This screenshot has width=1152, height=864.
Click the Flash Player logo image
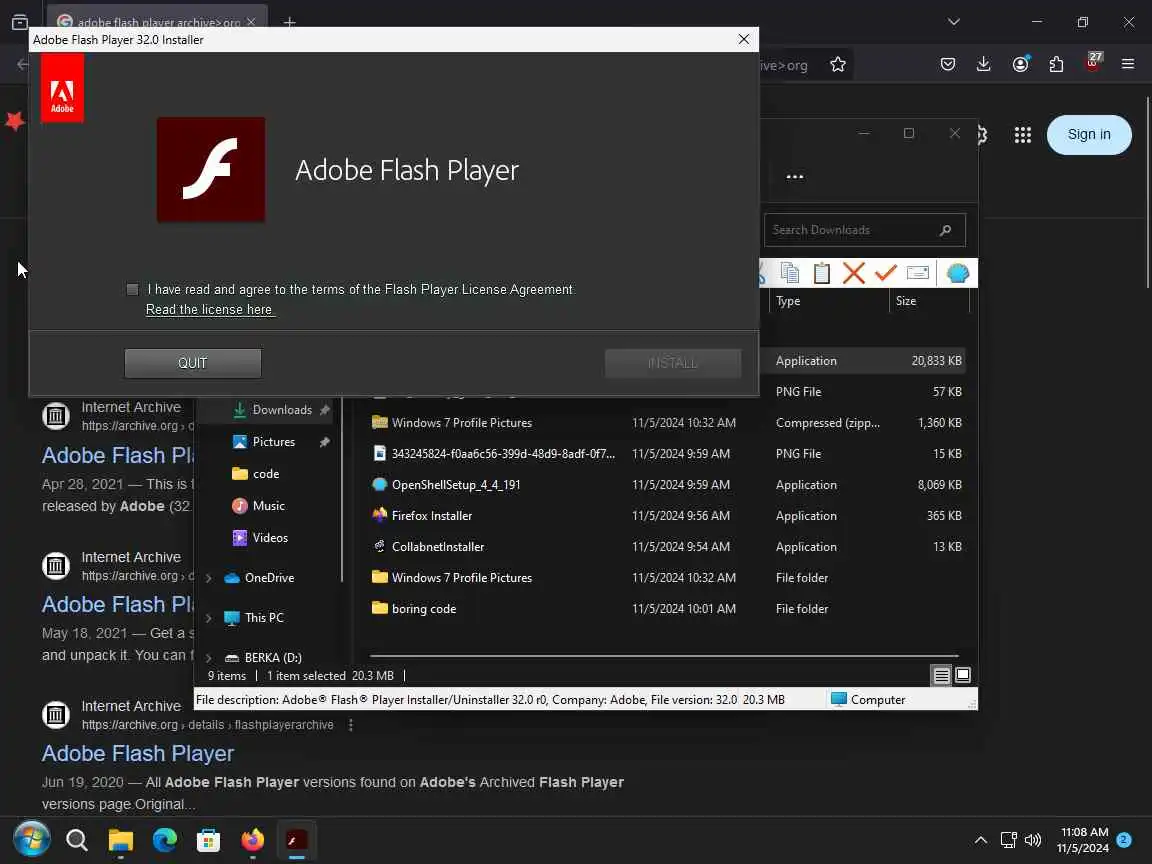tap(211, 170)
